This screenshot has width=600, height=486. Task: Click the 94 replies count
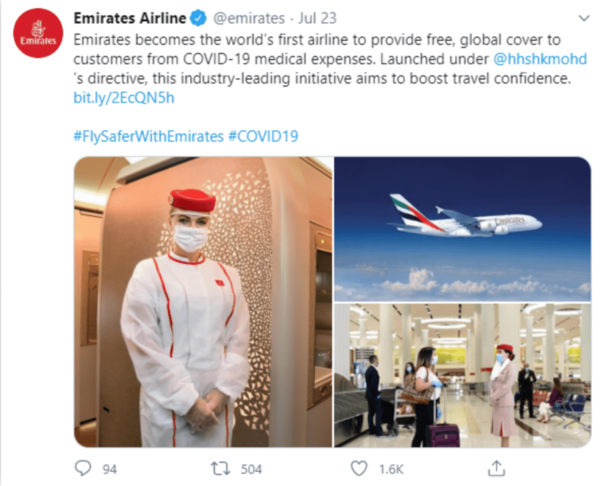pyautogui.click(x=109, y=469)
